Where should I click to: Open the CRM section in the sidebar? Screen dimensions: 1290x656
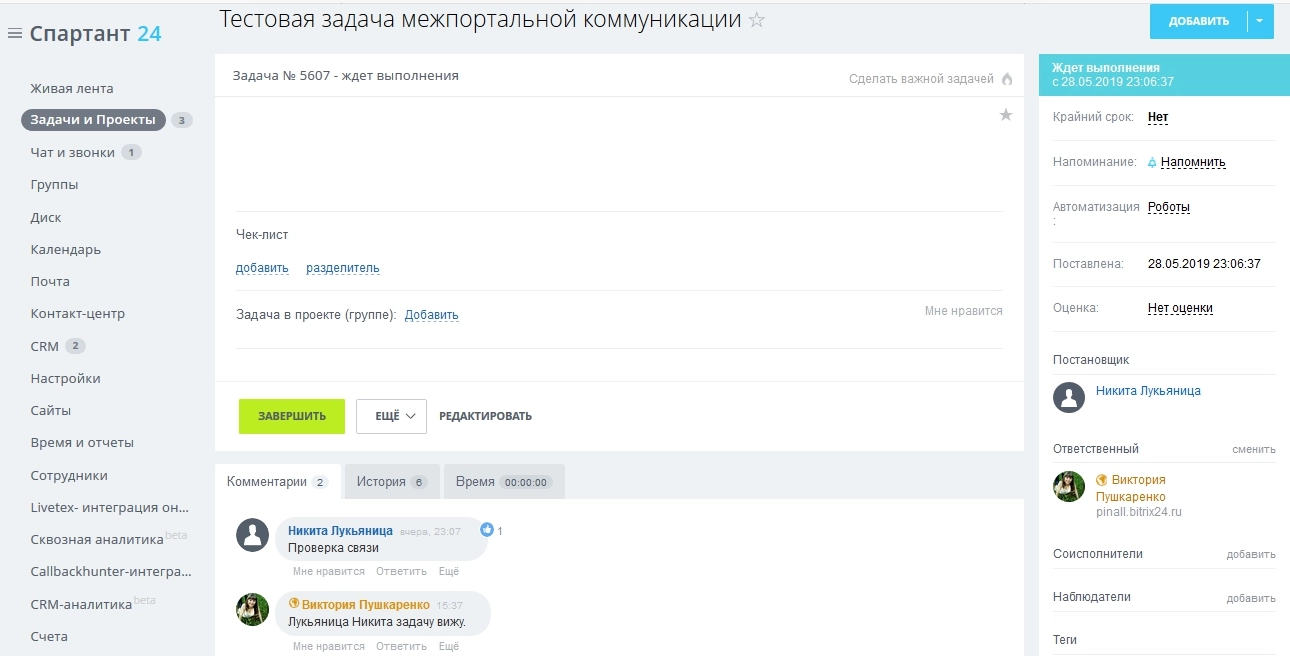coord(44,345)
